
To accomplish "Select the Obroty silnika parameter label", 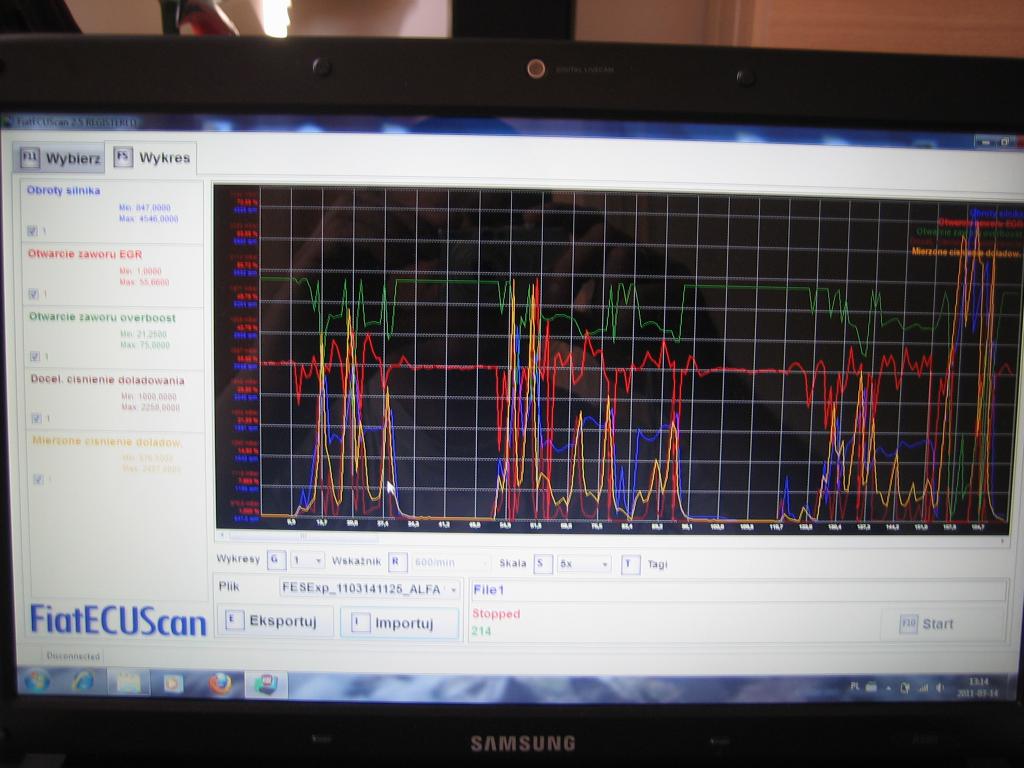I will point(63,191).
